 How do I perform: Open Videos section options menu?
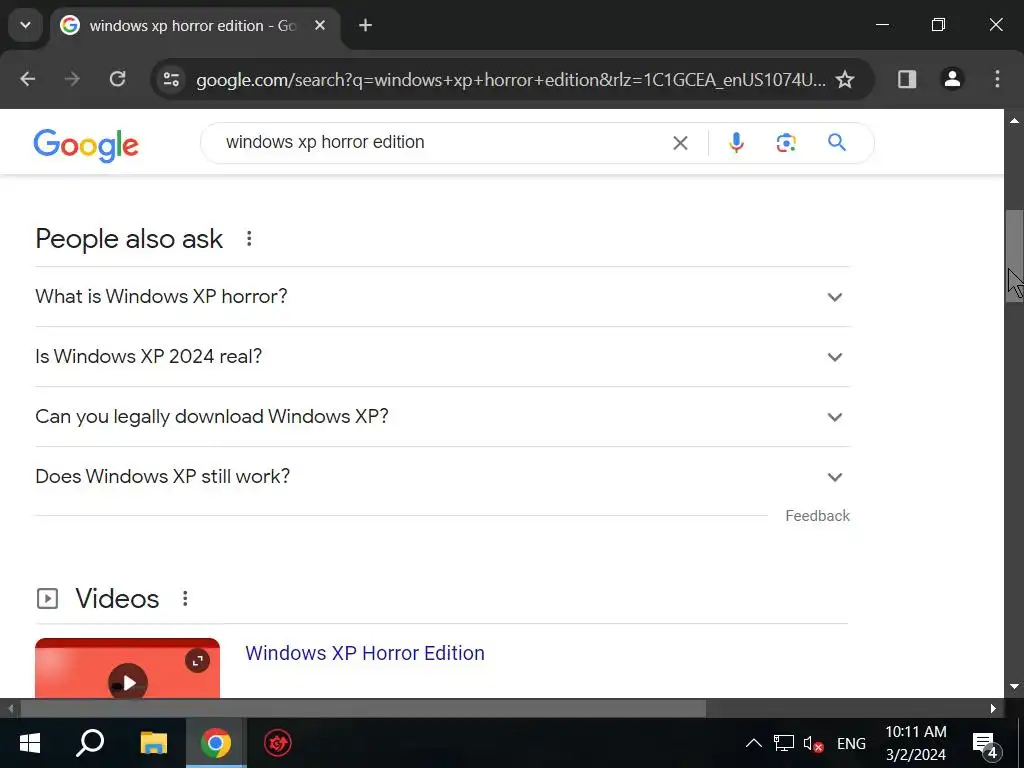pyautogui.click(x=185, y=599)
